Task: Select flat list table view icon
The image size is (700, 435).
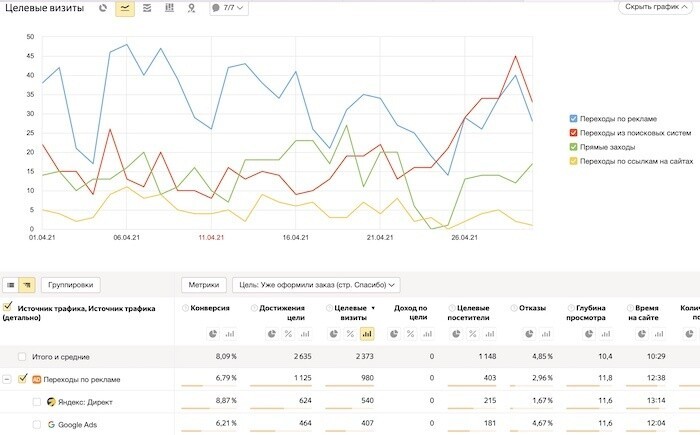Action: coord(11,284)
